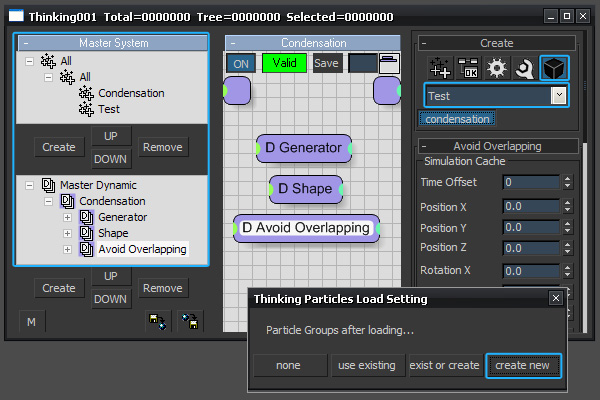
Task: Click the Master Dynamic set icon
Action: [48, 185]
